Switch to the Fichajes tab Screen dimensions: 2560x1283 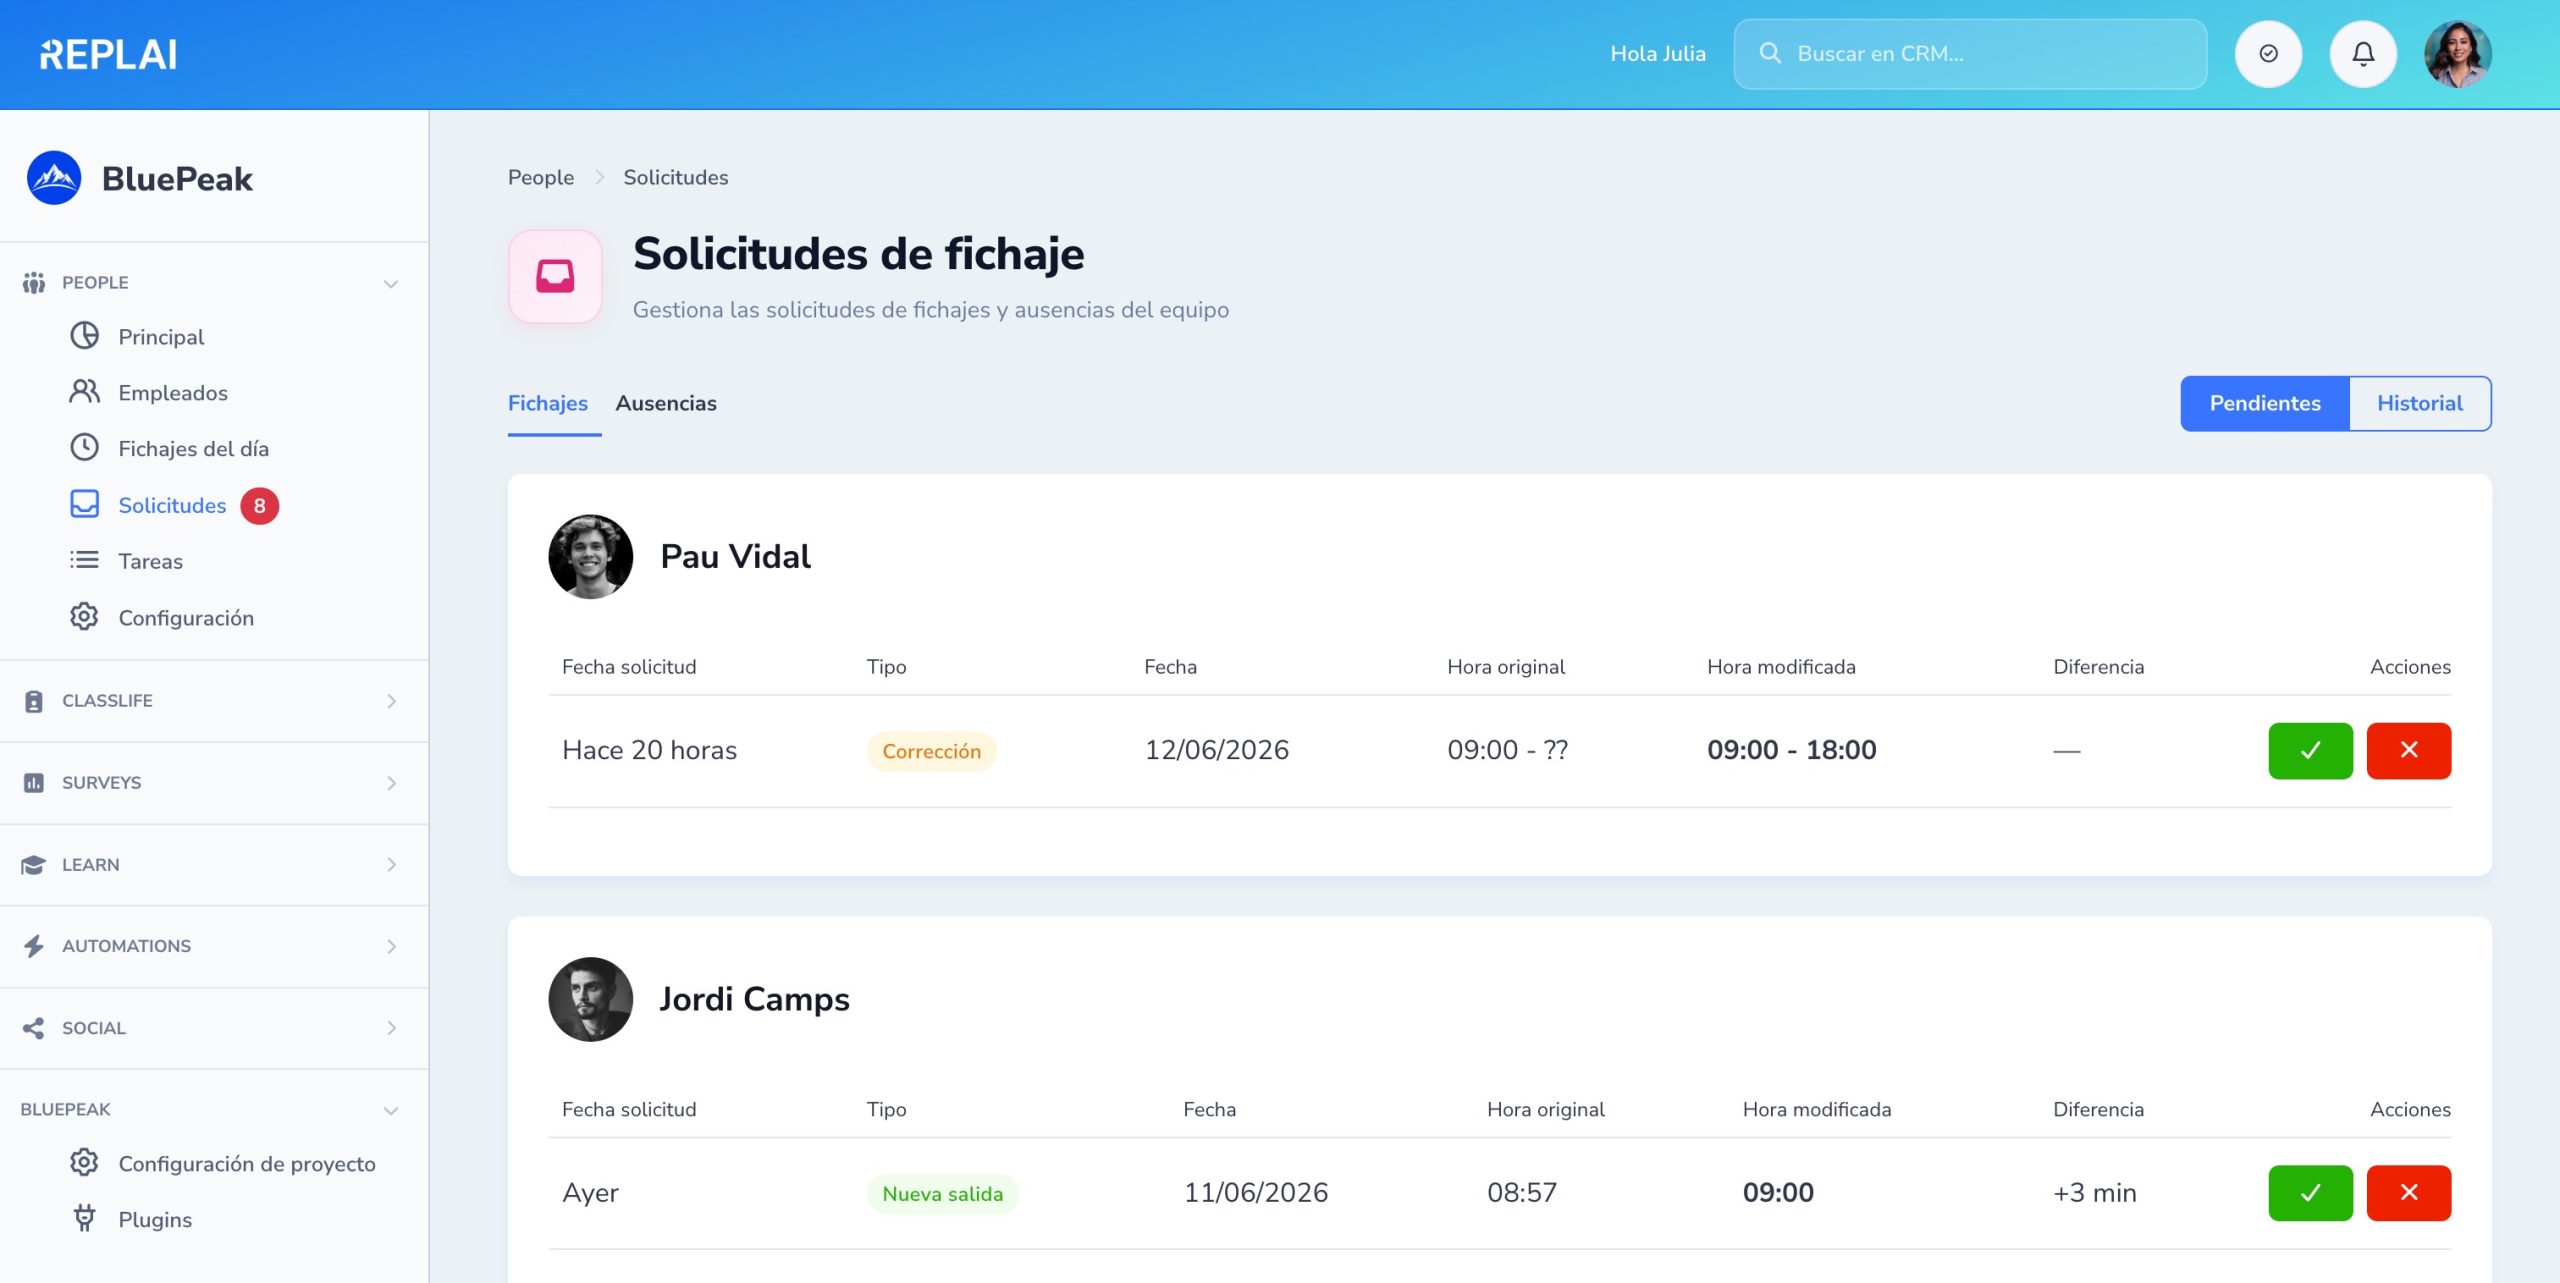548,403
